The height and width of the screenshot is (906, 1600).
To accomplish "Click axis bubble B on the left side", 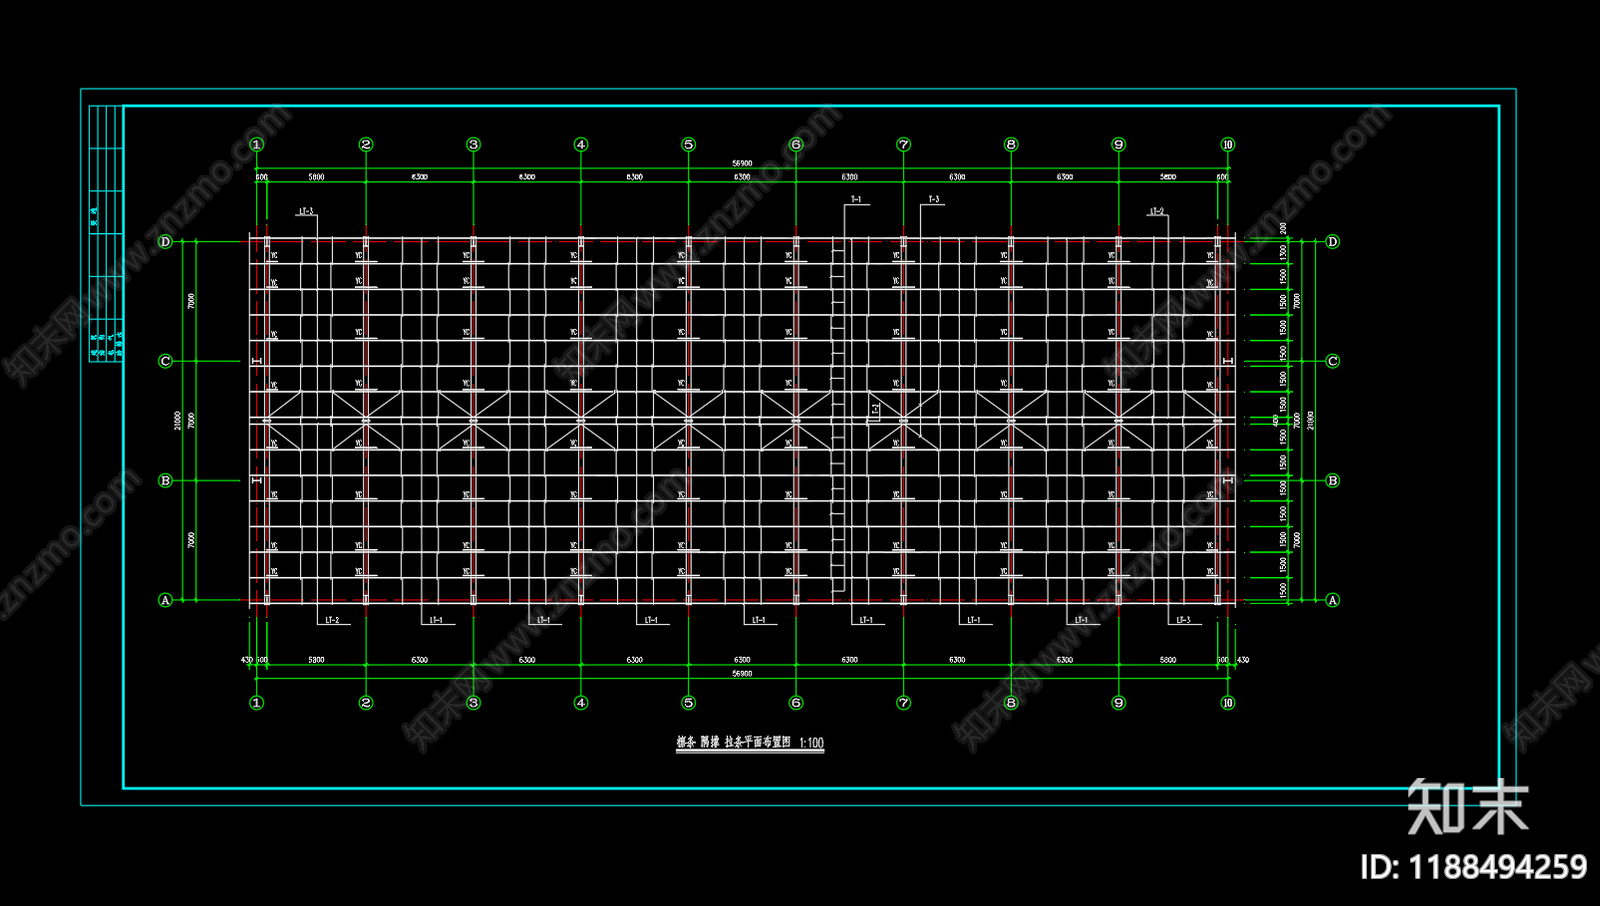I will 166,481.
